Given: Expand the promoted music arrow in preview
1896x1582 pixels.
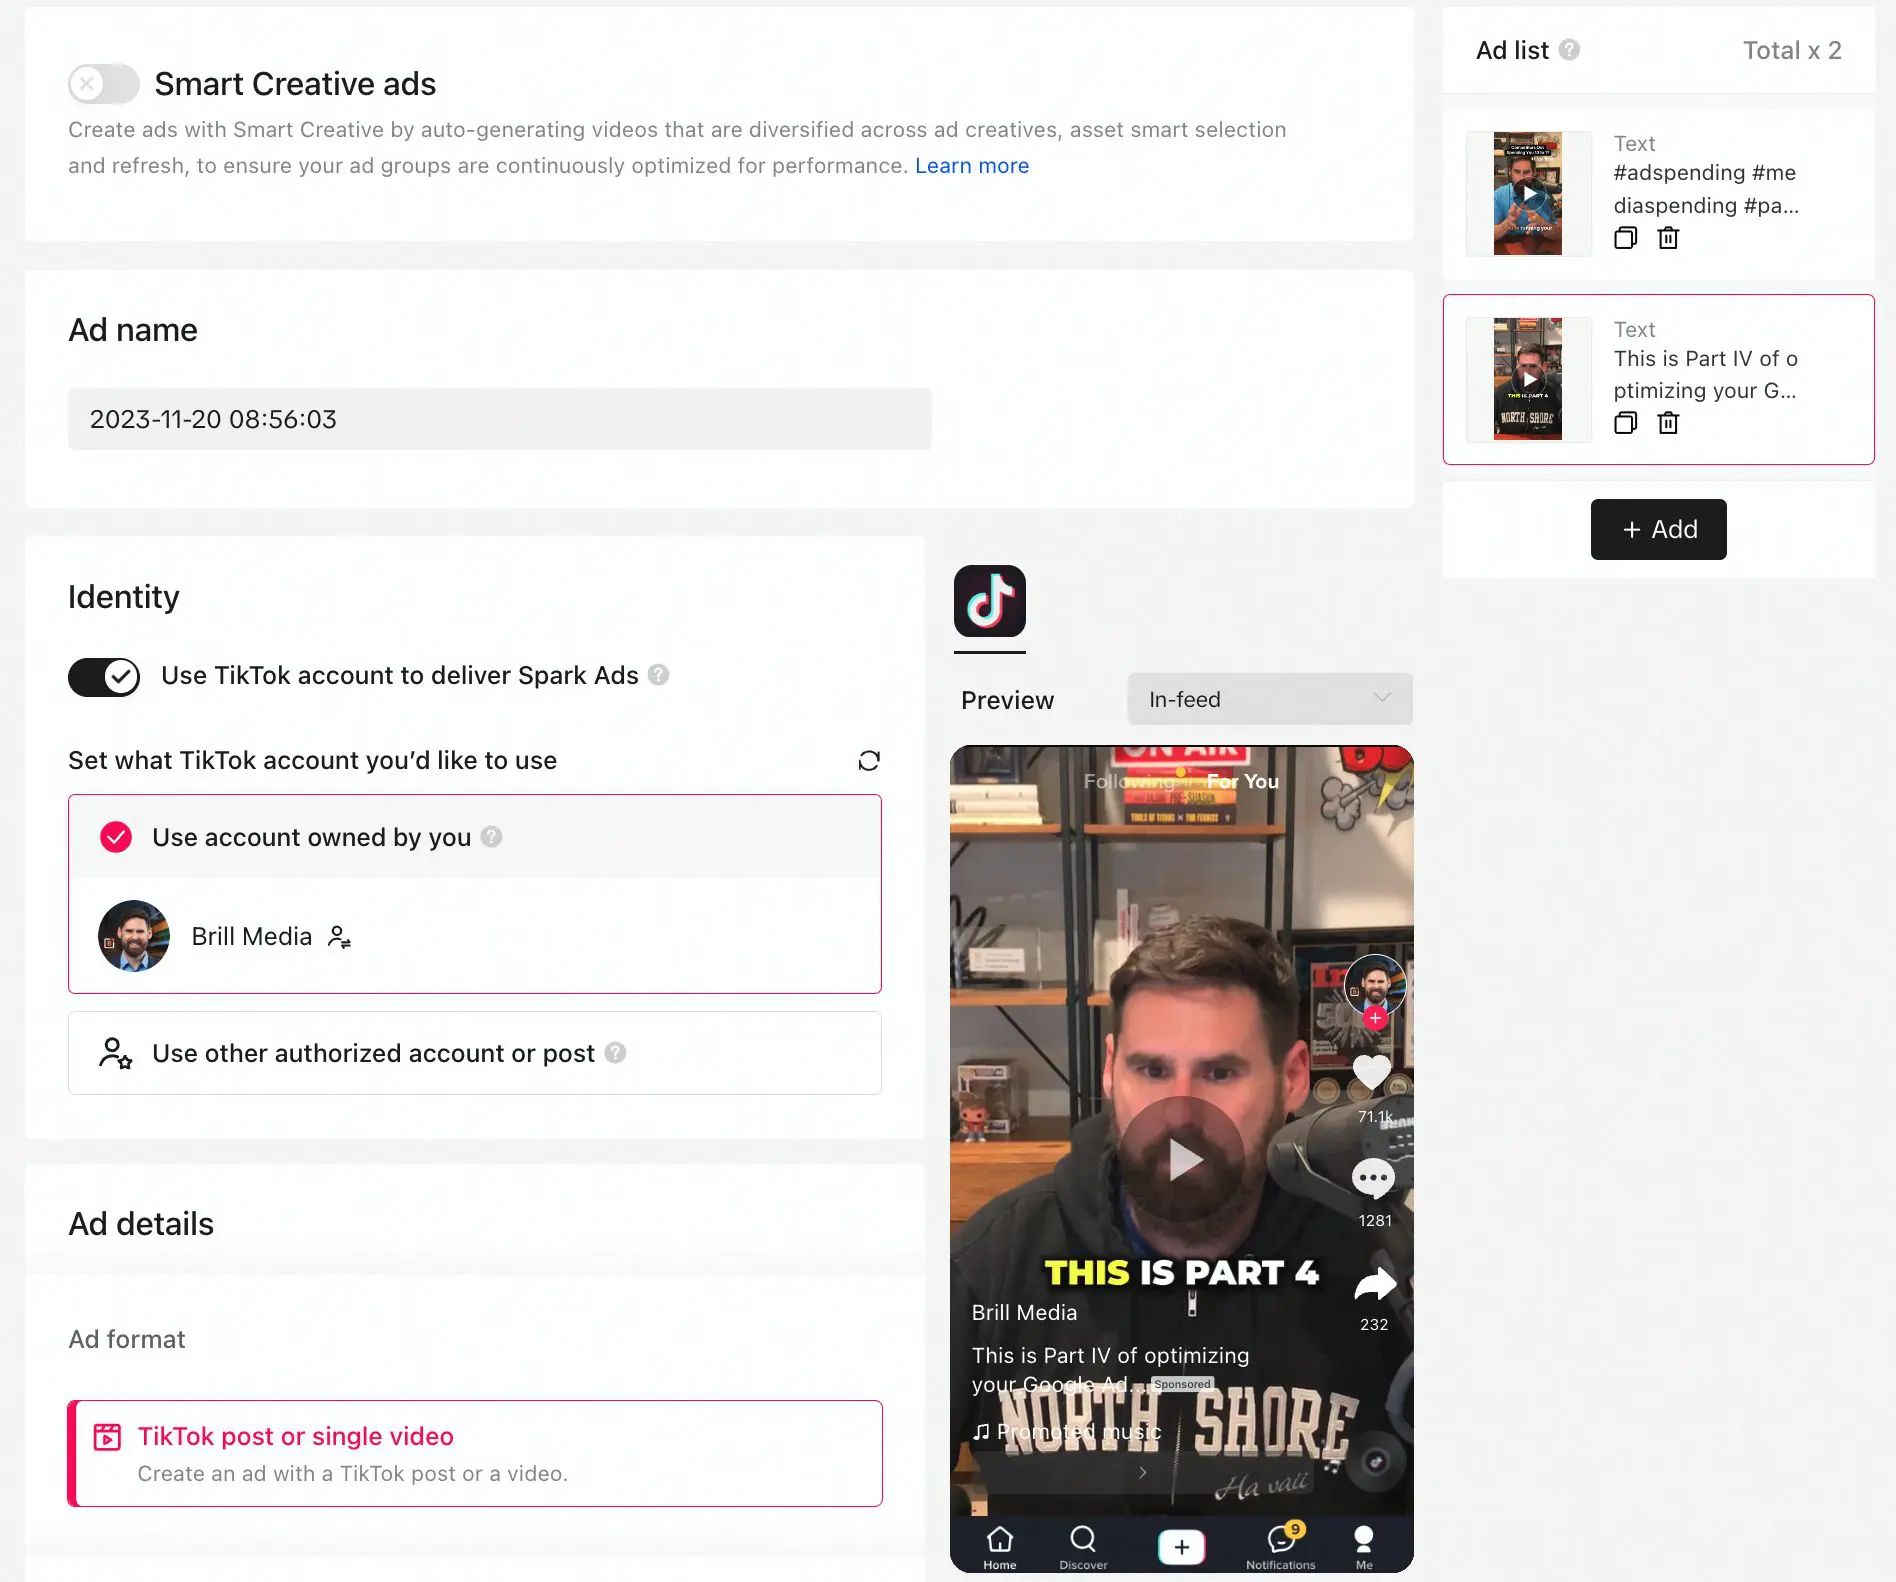Looking at the screenshot, I should (1142, 1472).
